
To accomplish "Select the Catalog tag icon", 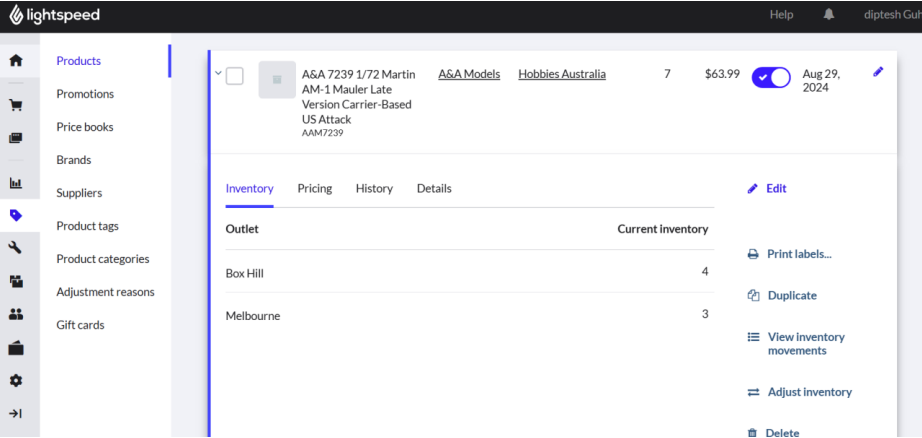I will click(x=16, y=216).
